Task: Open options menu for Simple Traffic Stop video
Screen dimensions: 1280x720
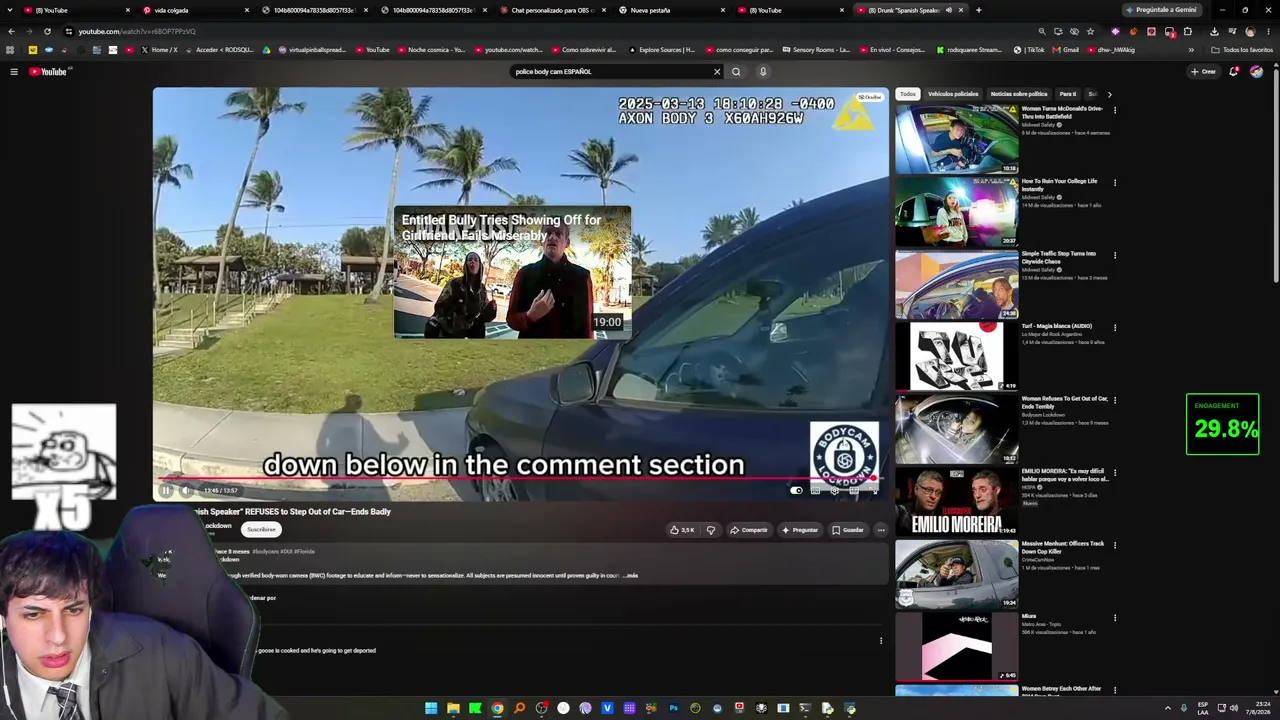Action: tap(1115, 255)
